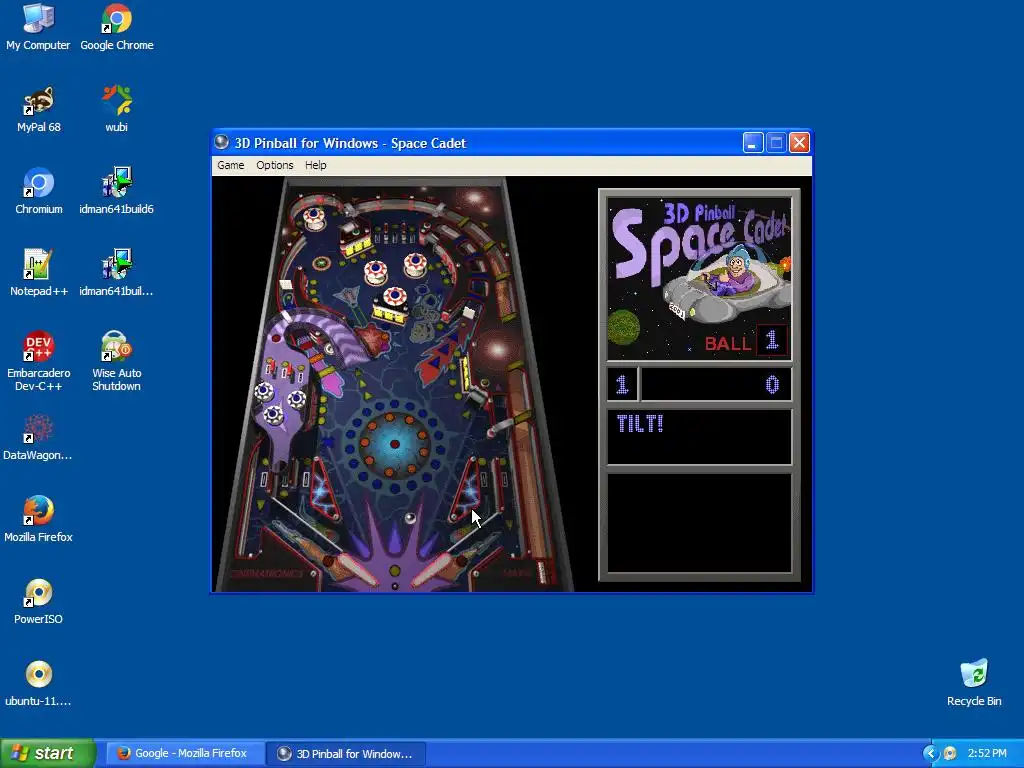Minimize the 3D Pinball window

(x=753, y=142)
